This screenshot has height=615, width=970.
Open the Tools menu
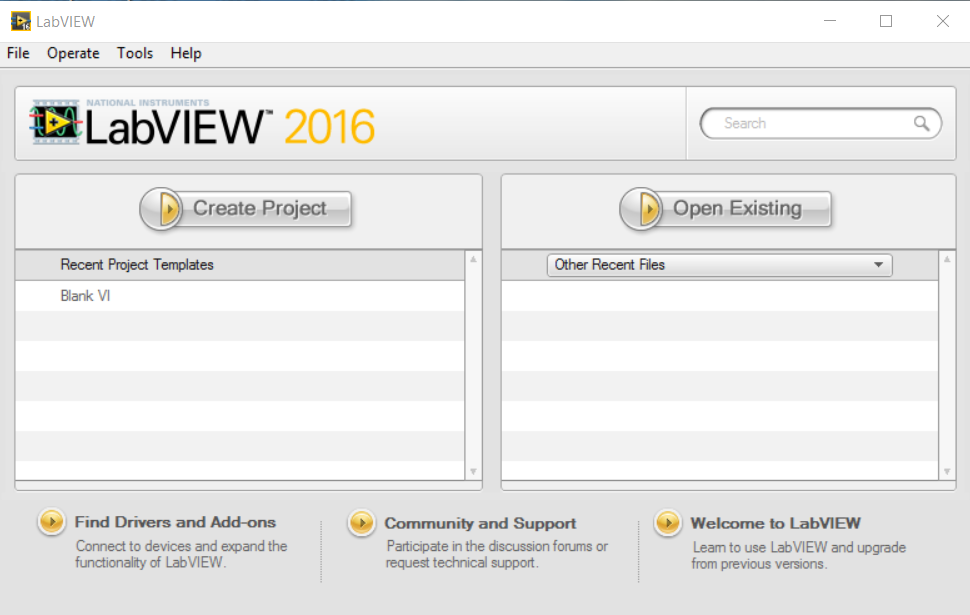134,53
